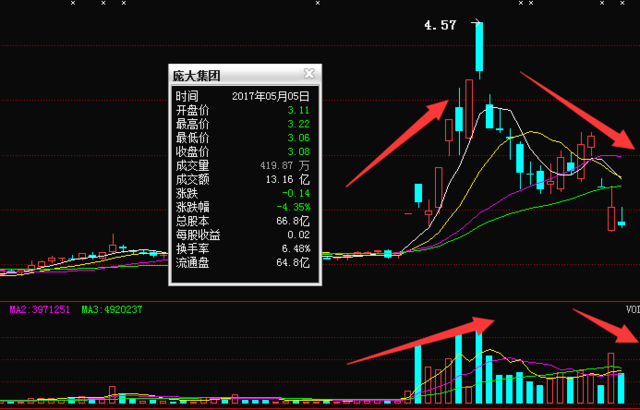The height and width of the screenshot is (410, 640).
Task: Click the 涨跌 value -0.14
Action: (x=296, y=193)
